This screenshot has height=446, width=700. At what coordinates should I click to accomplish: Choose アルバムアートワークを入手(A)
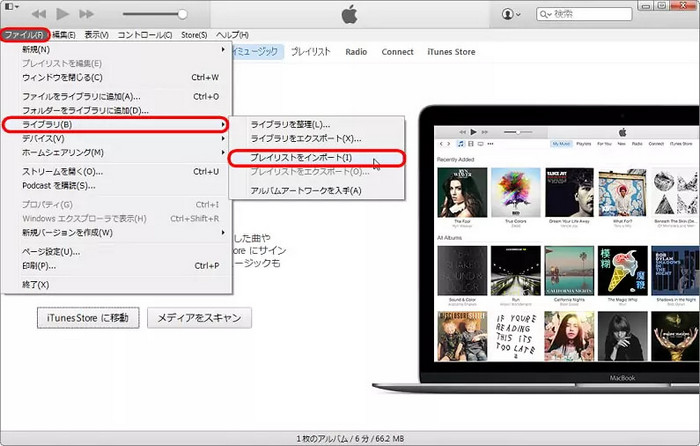[317, 191]
